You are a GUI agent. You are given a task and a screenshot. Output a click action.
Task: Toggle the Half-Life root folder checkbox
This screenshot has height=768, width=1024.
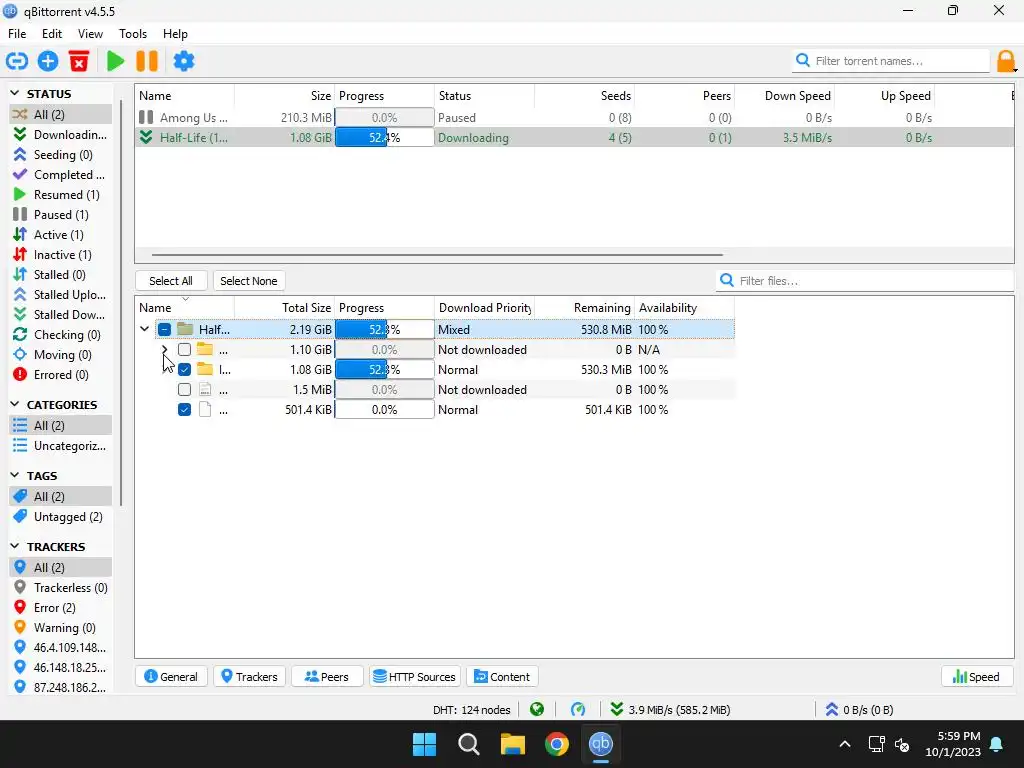pyautogui.click(x=165, y=330)
